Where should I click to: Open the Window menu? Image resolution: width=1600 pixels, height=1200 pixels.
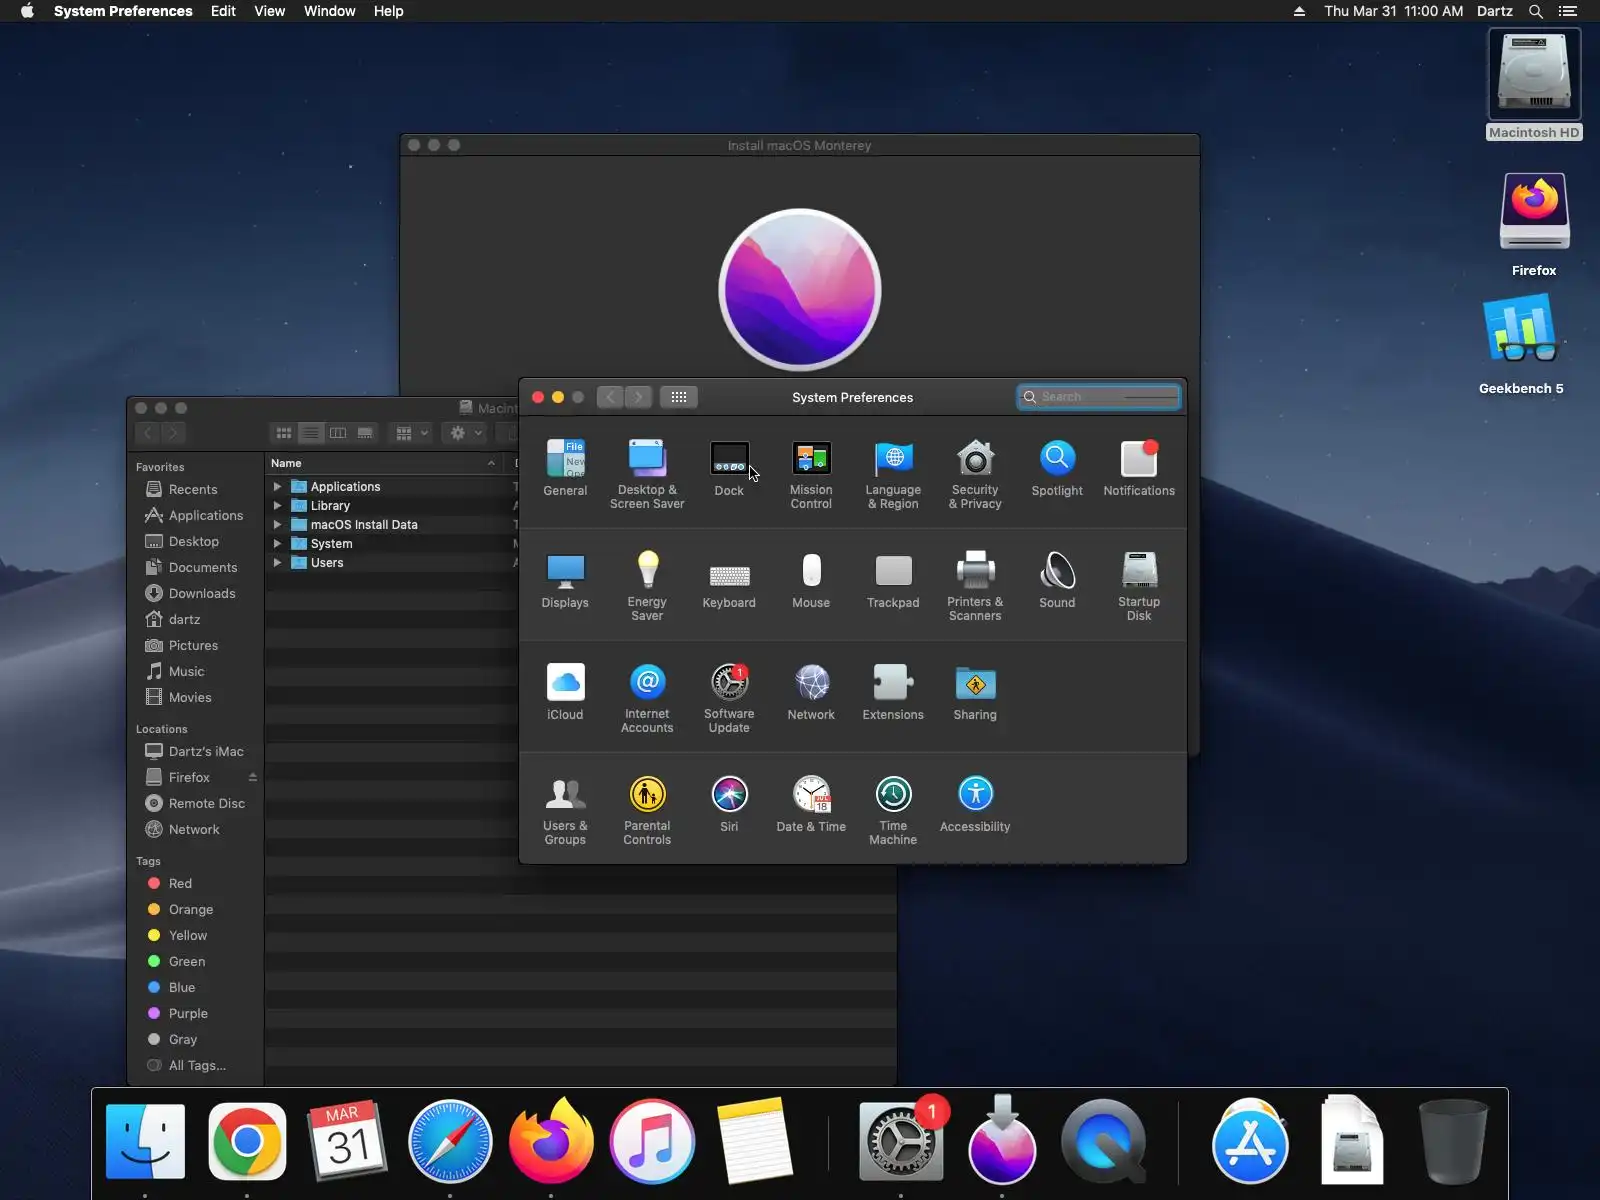[329, 11]
